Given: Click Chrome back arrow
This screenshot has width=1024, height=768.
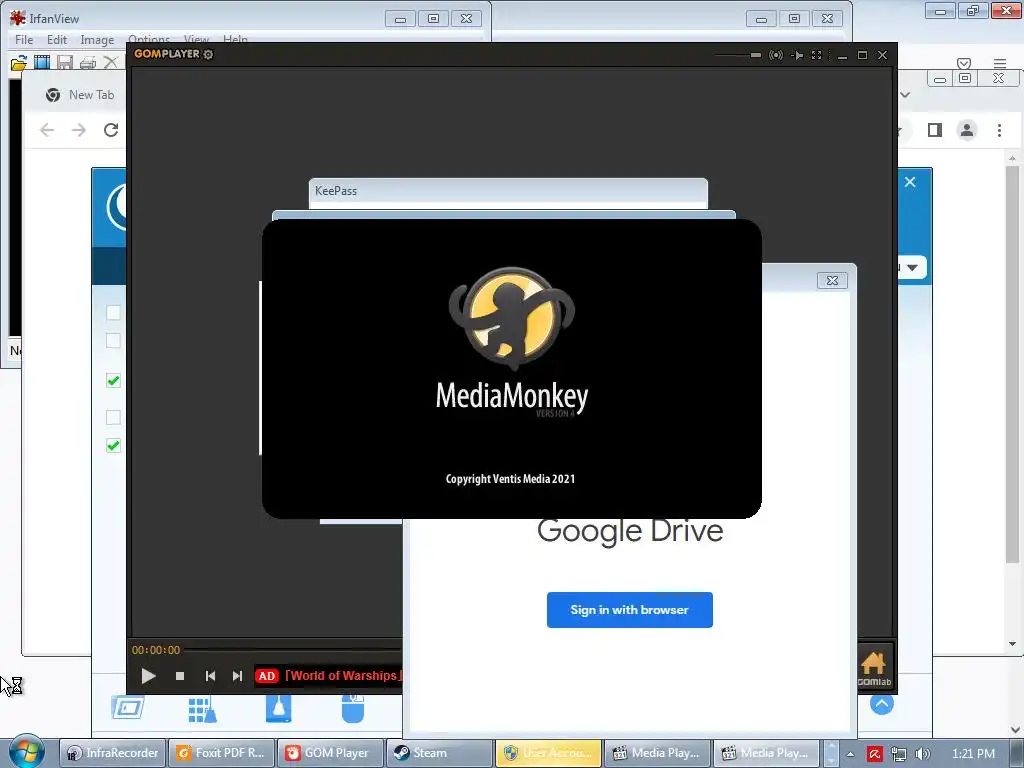Looking at the screenshot, I should (47, 130).
